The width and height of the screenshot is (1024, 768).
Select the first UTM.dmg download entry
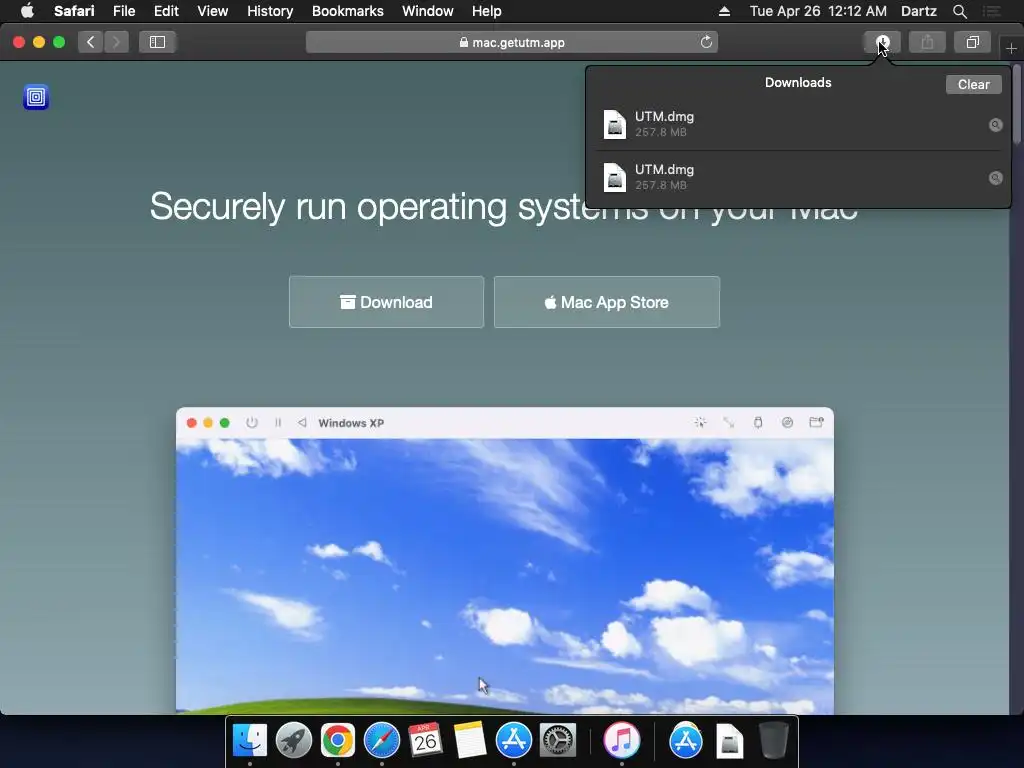pos(798,124)
